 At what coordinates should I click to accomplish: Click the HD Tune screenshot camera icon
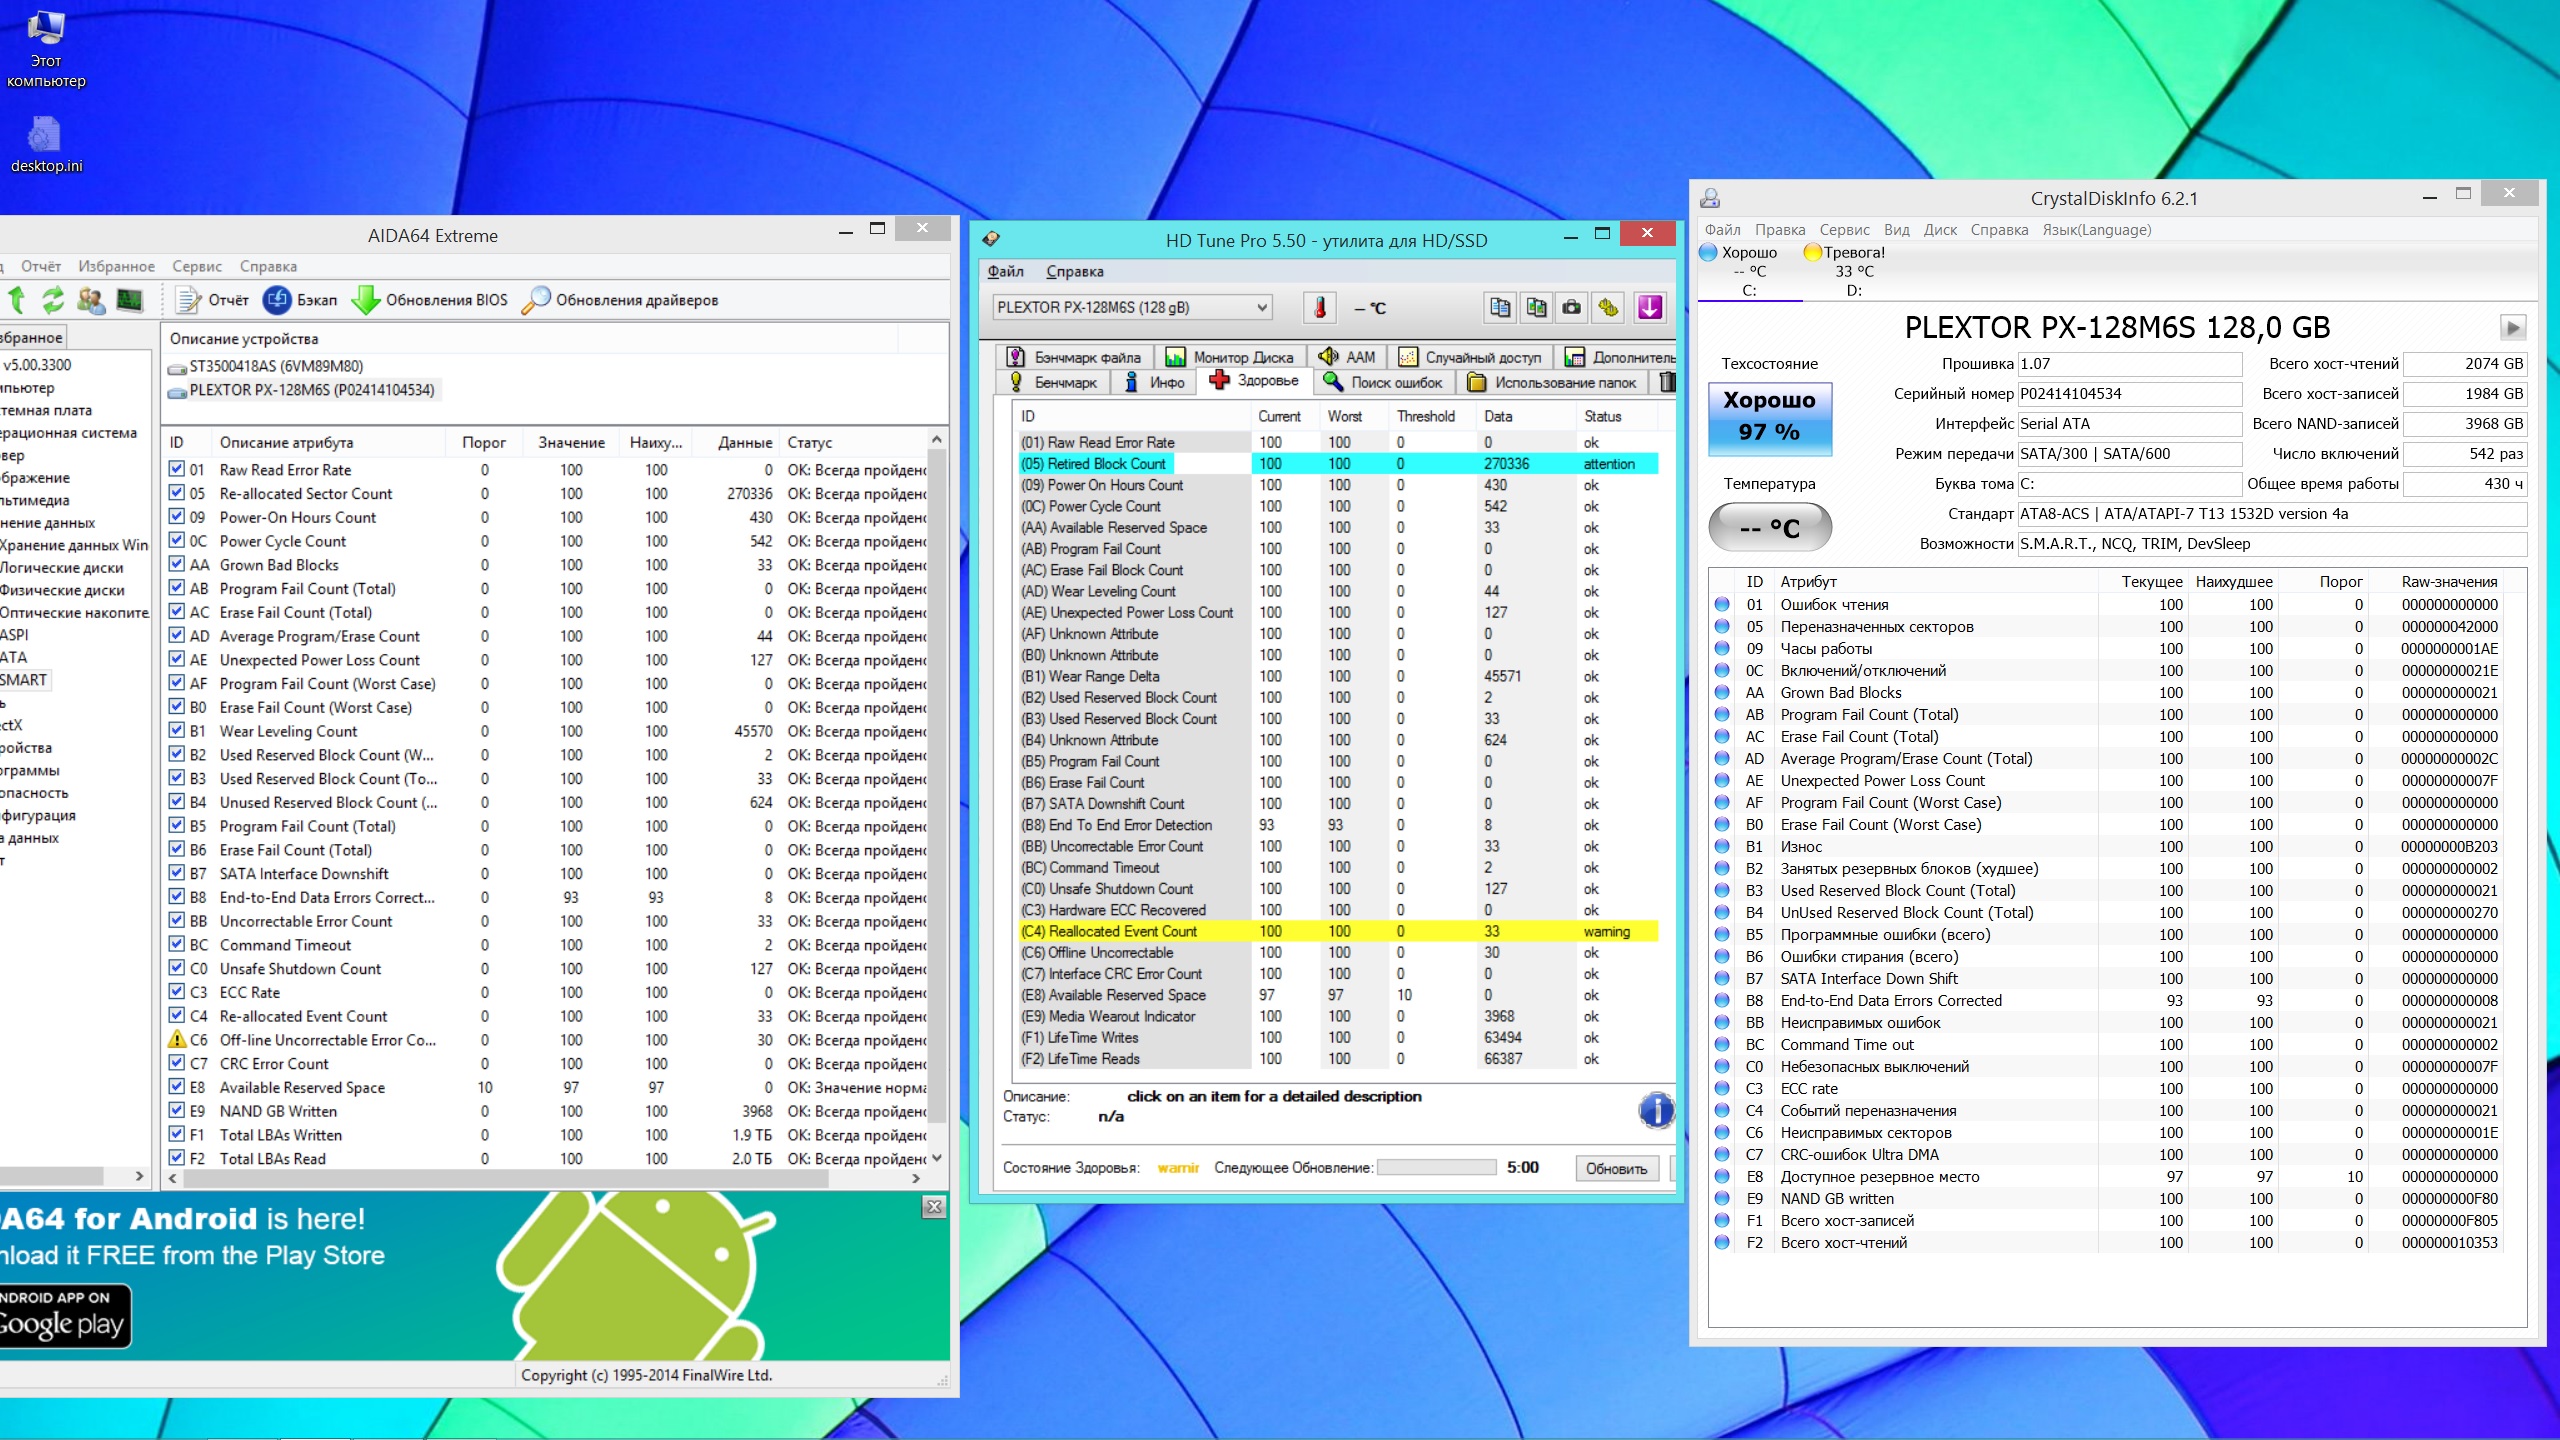click(x=1572, y=308)
